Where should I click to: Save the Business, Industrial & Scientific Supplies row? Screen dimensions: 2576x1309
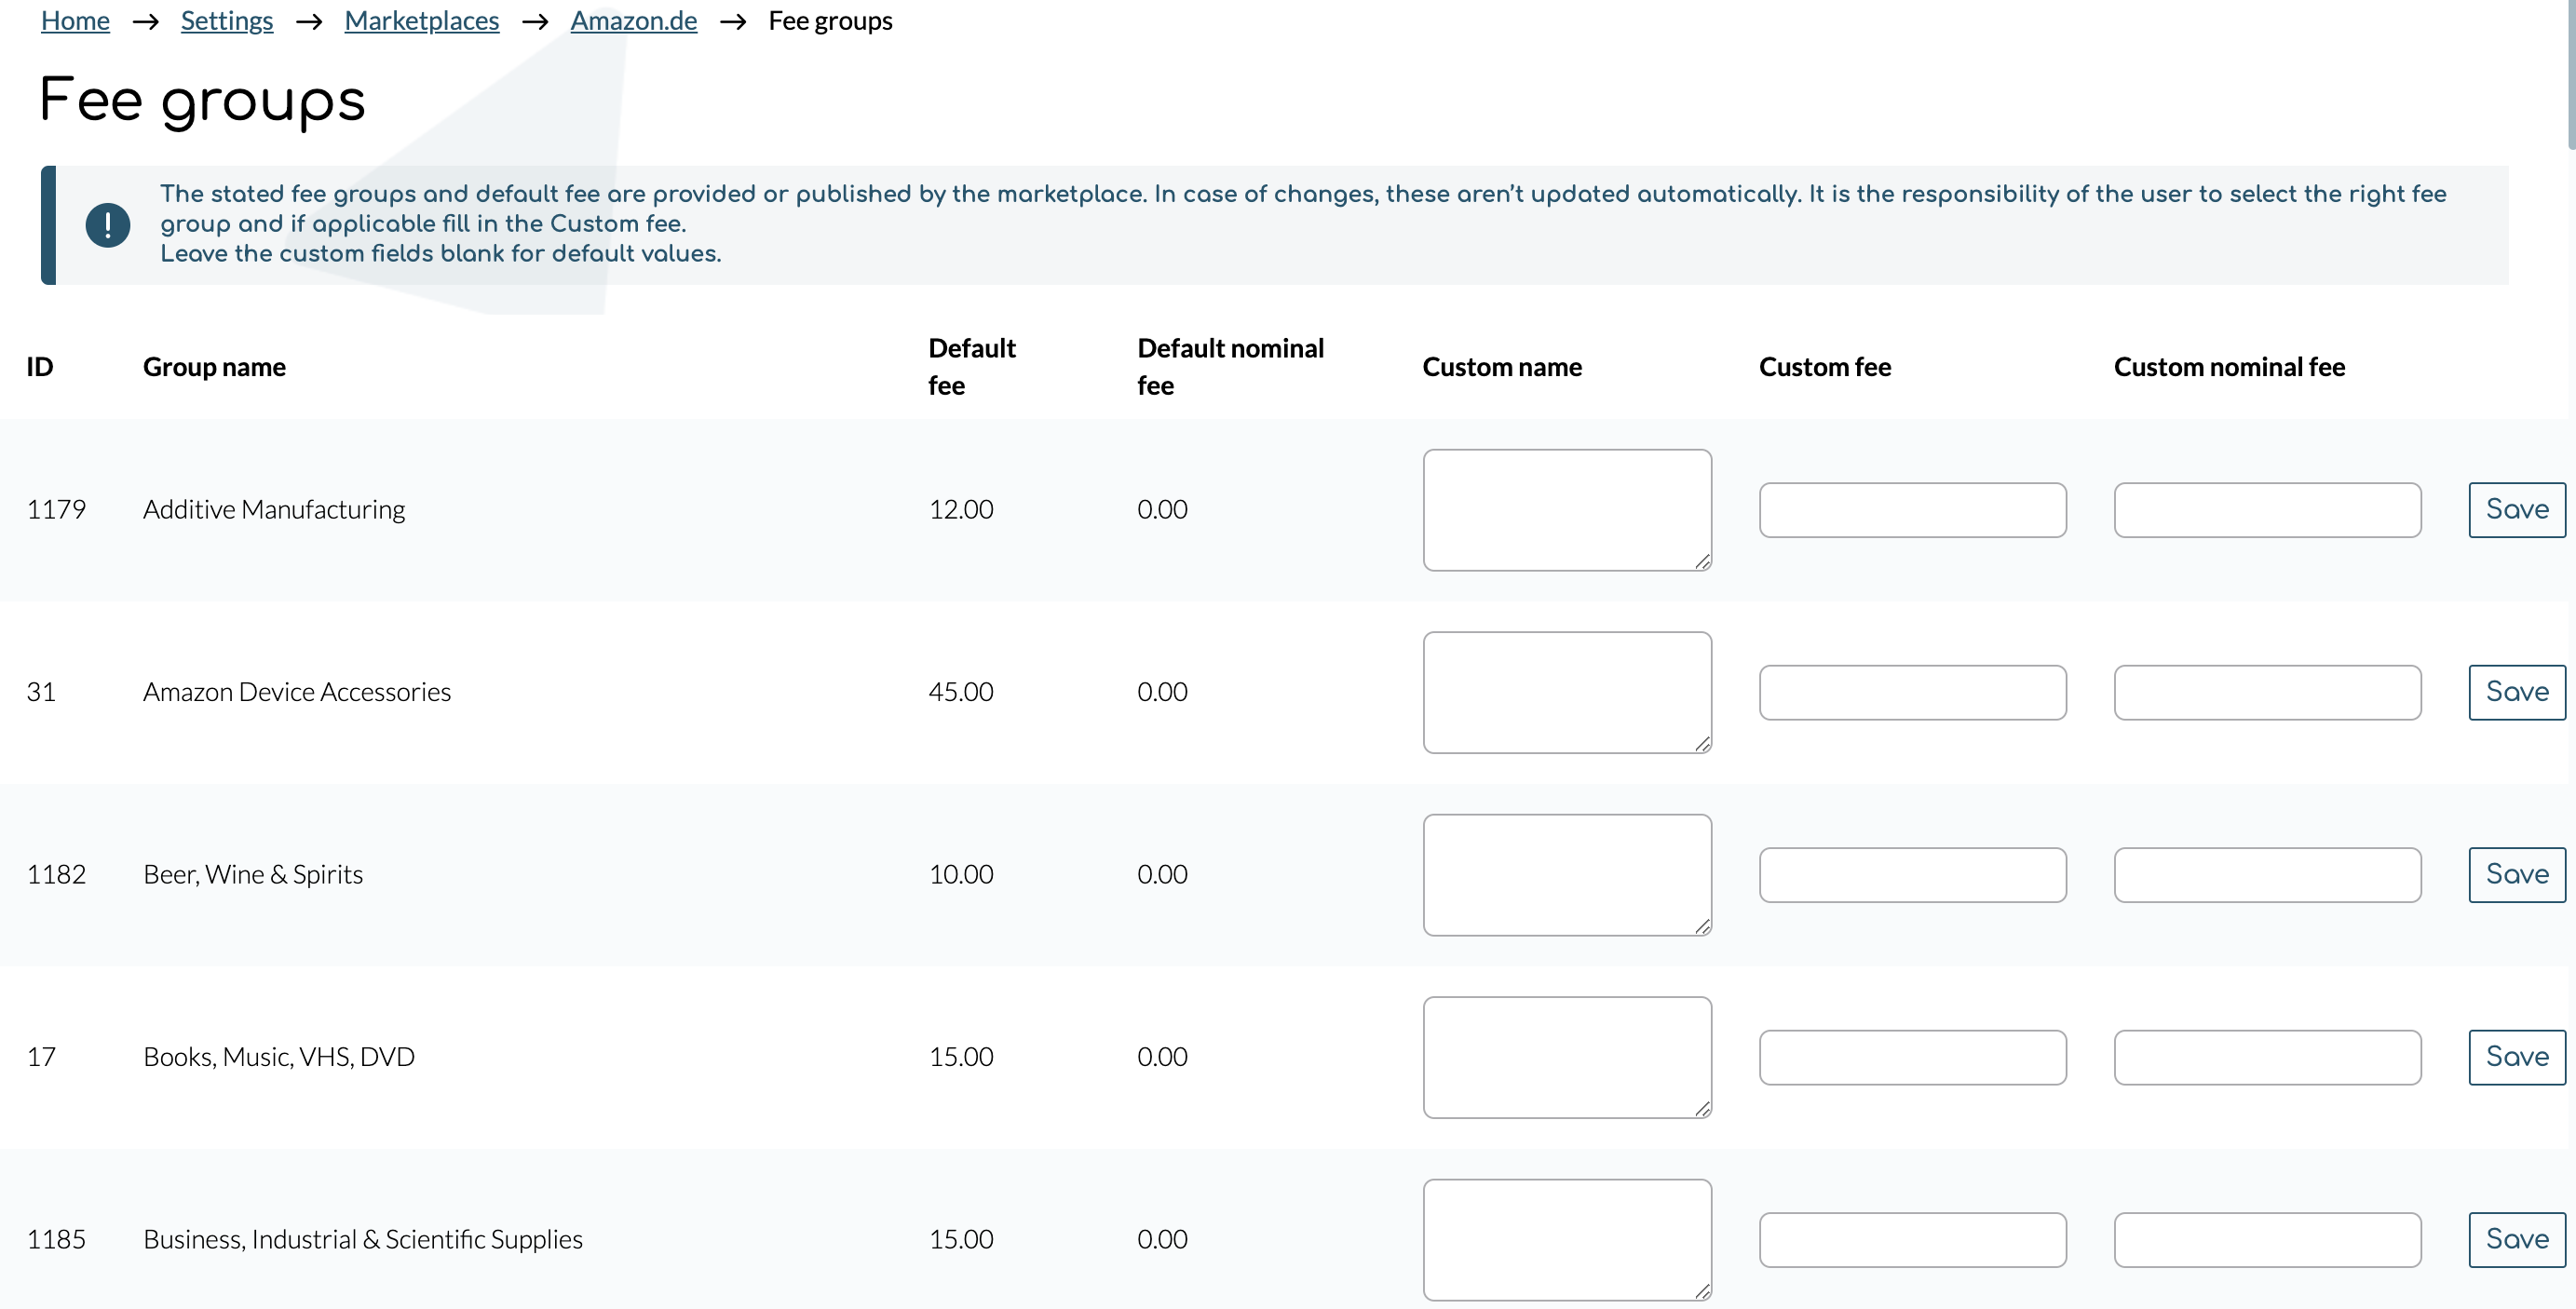click(x=2517, y=1240)
